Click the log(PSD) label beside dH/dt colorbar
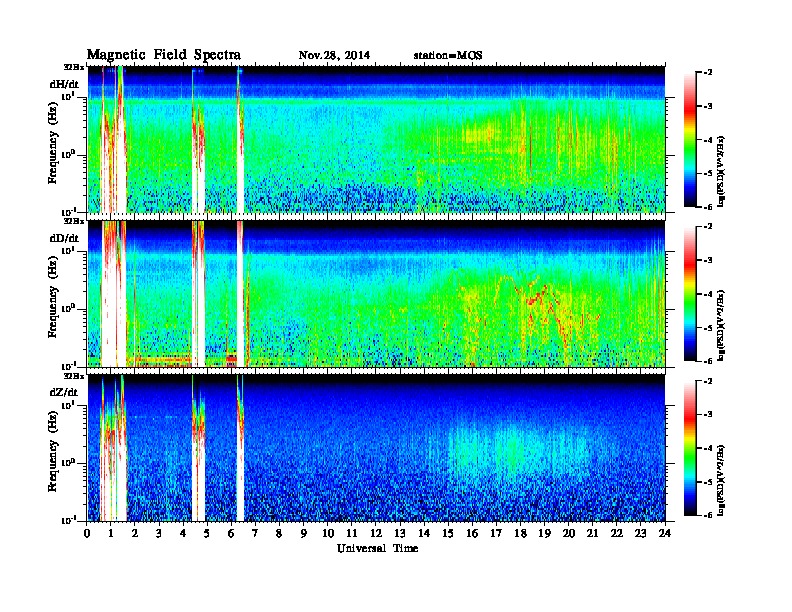The width and height of the screenshot is (792, 612). tap(721, 171)
